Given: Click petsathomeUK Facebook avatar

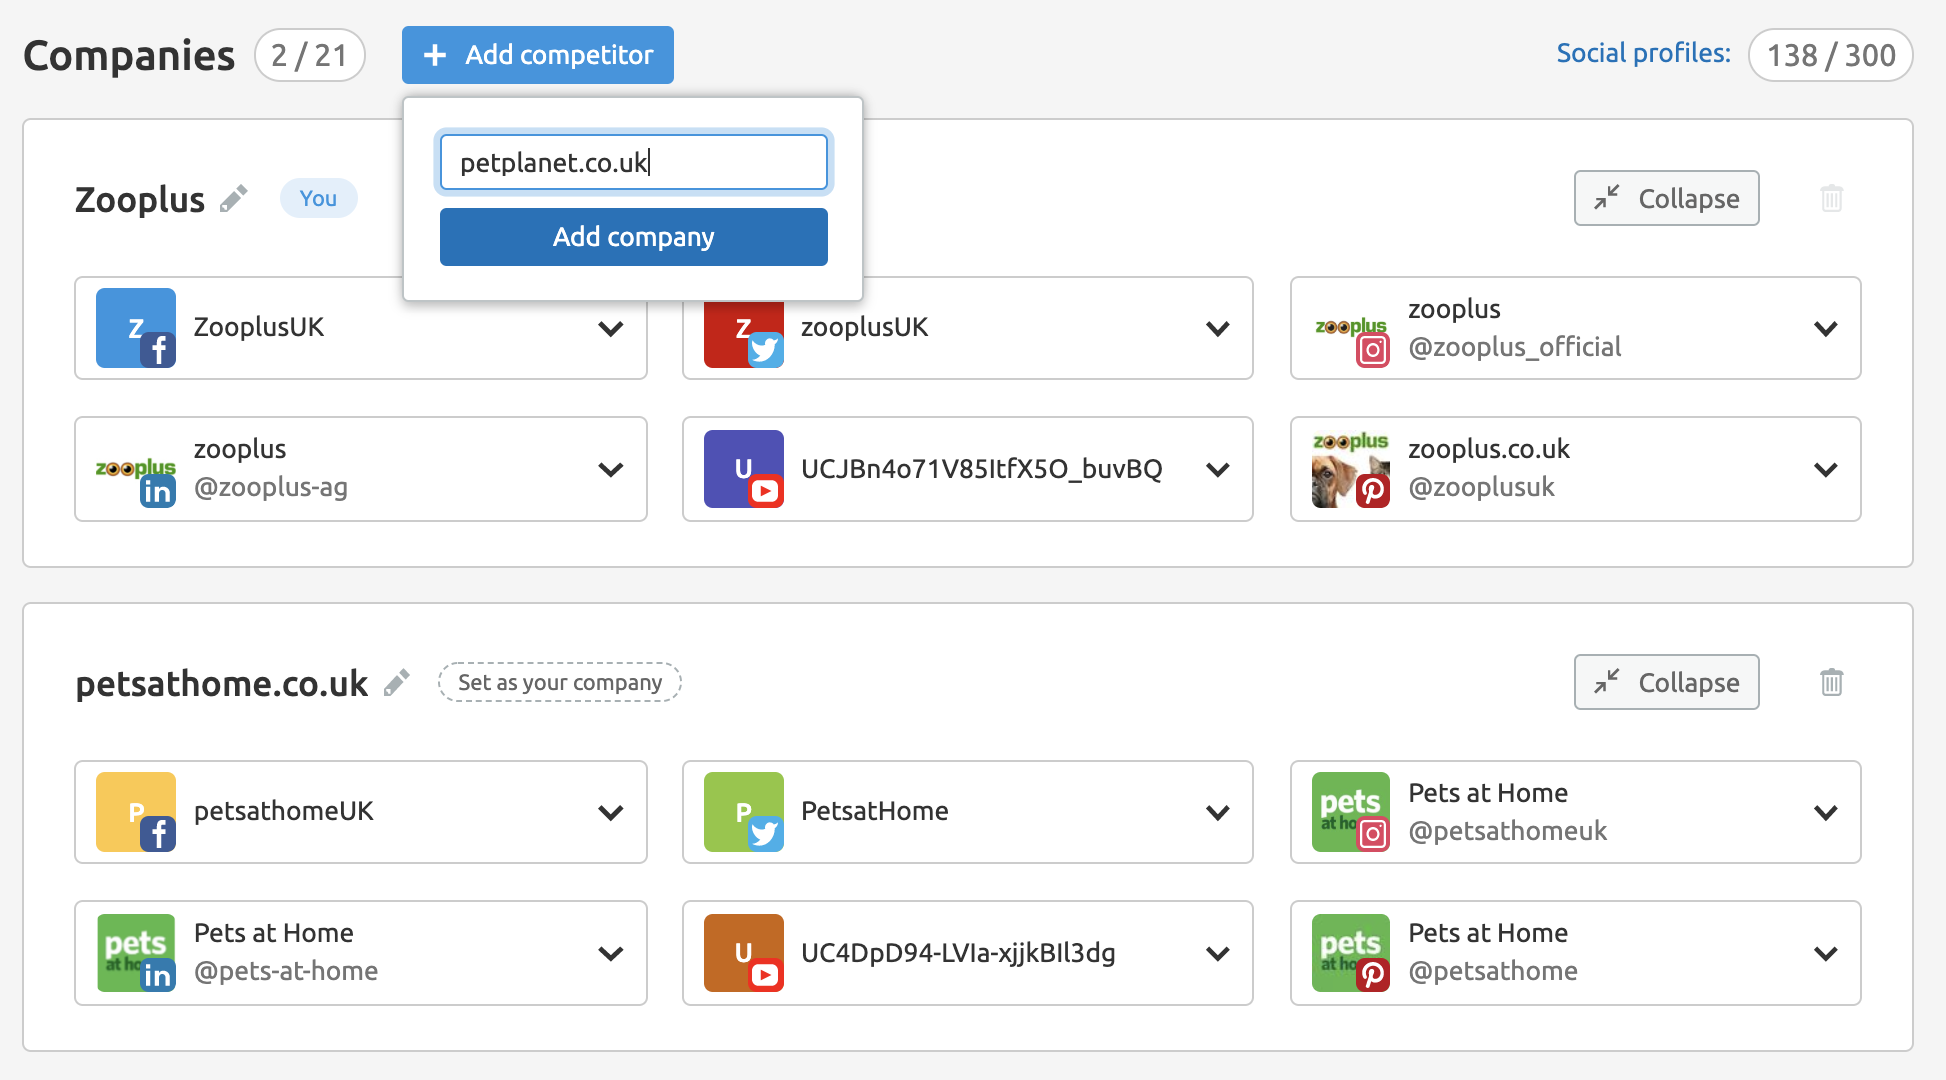Looking at the screenshot, I should tap(136, 812).
